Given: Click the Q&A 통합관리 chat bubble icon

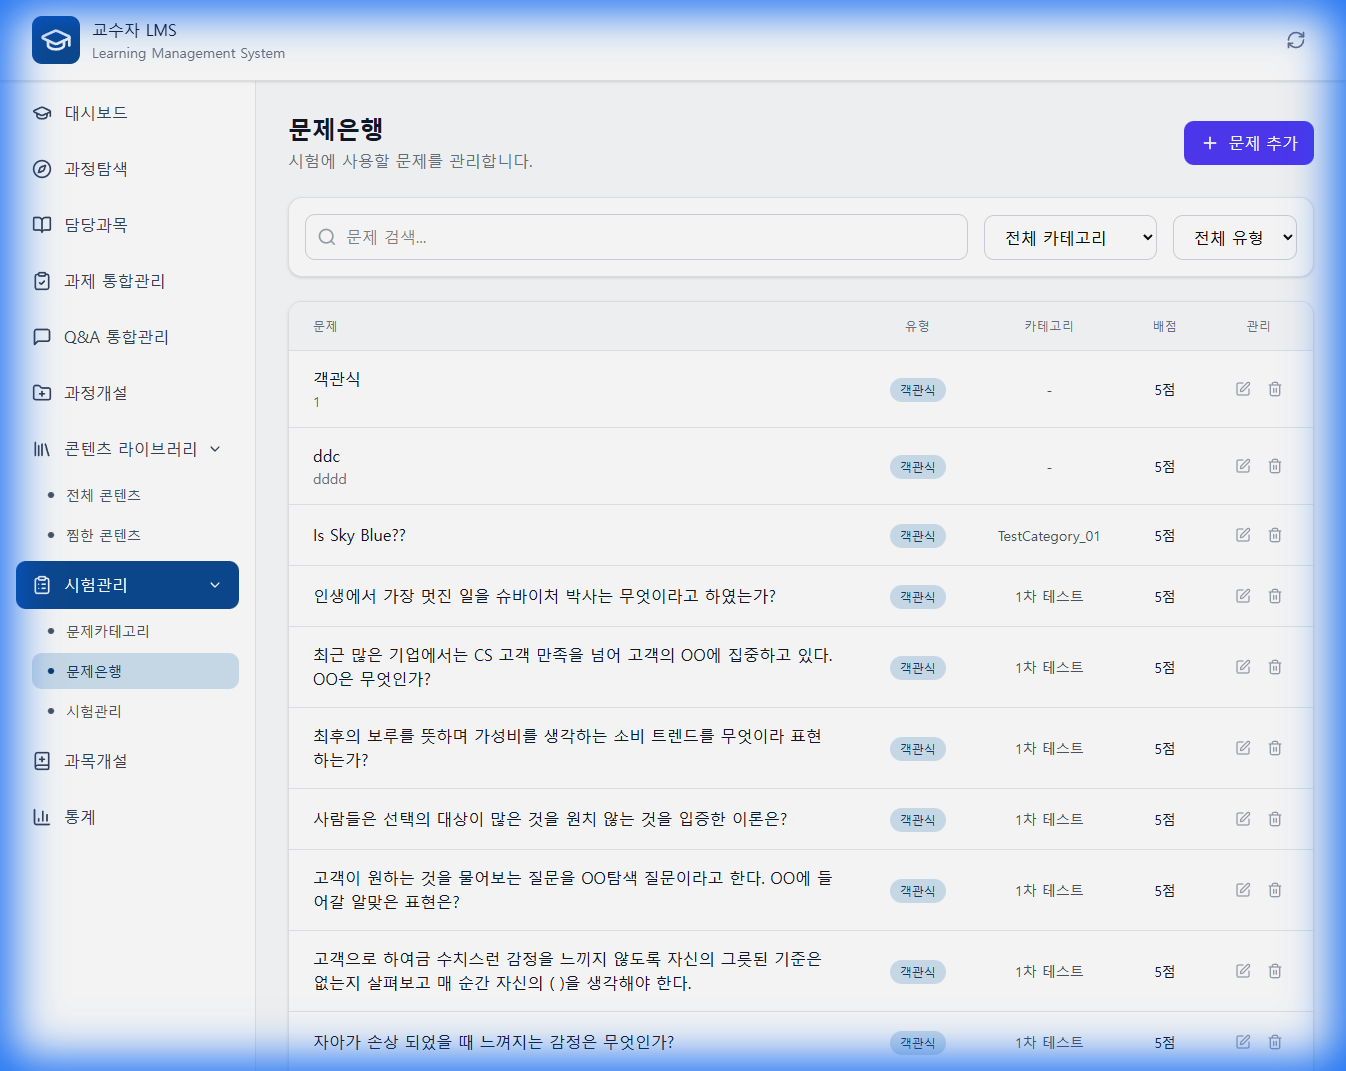Looking at the screenshot, I should [x=41, y=337].
